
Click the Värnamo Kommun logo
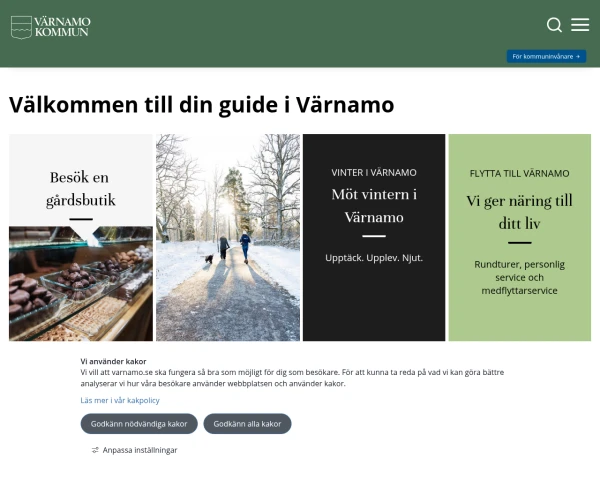[51, 27]
